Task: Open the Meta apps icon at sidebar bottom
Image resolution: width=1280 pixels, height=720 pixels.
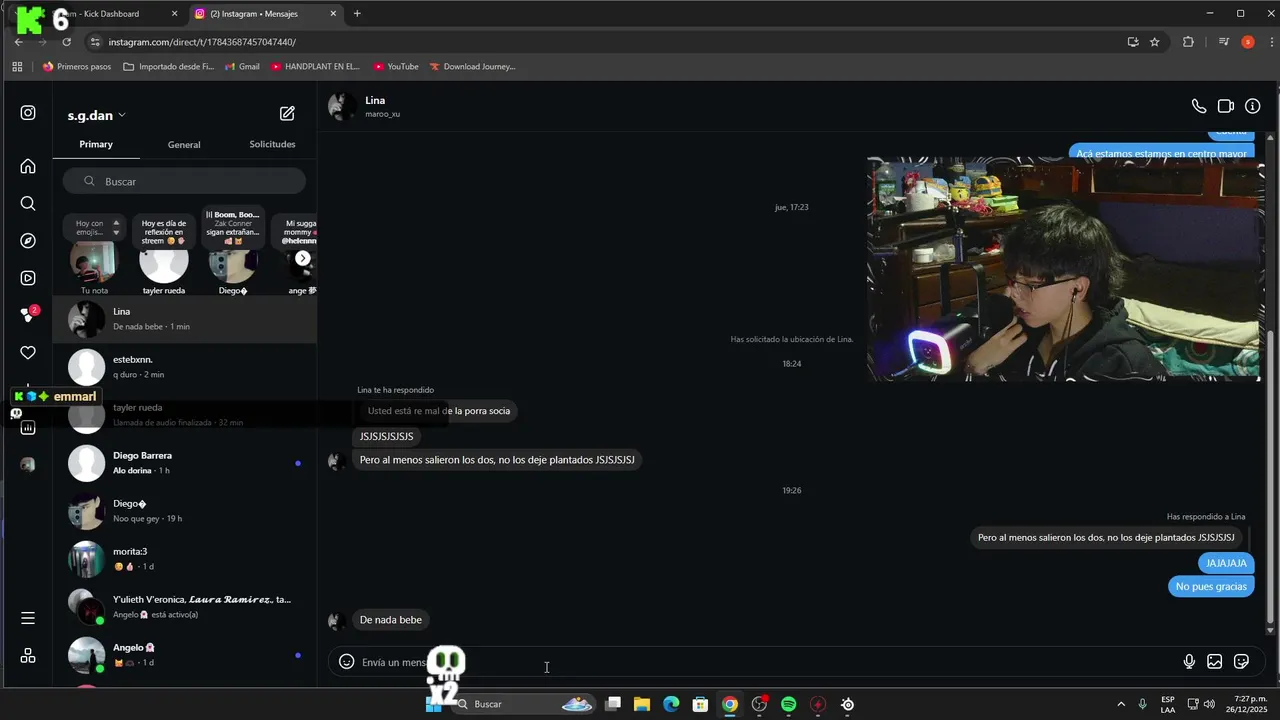Action: [28, 656]
